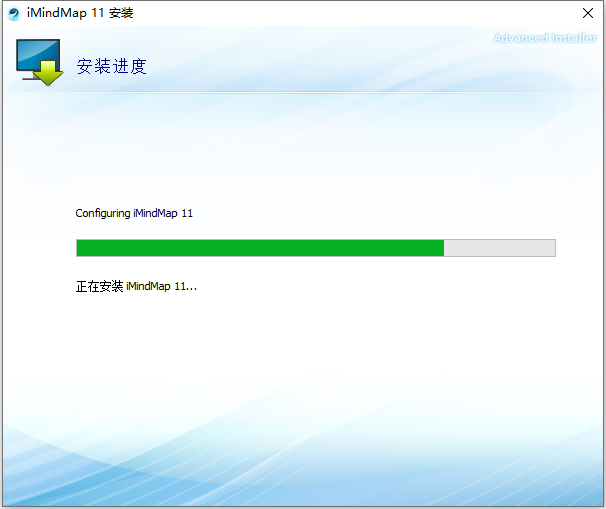Click the word Configuring above progress bar
Viewport: 606px width, 509px height.
coord(103,213)
